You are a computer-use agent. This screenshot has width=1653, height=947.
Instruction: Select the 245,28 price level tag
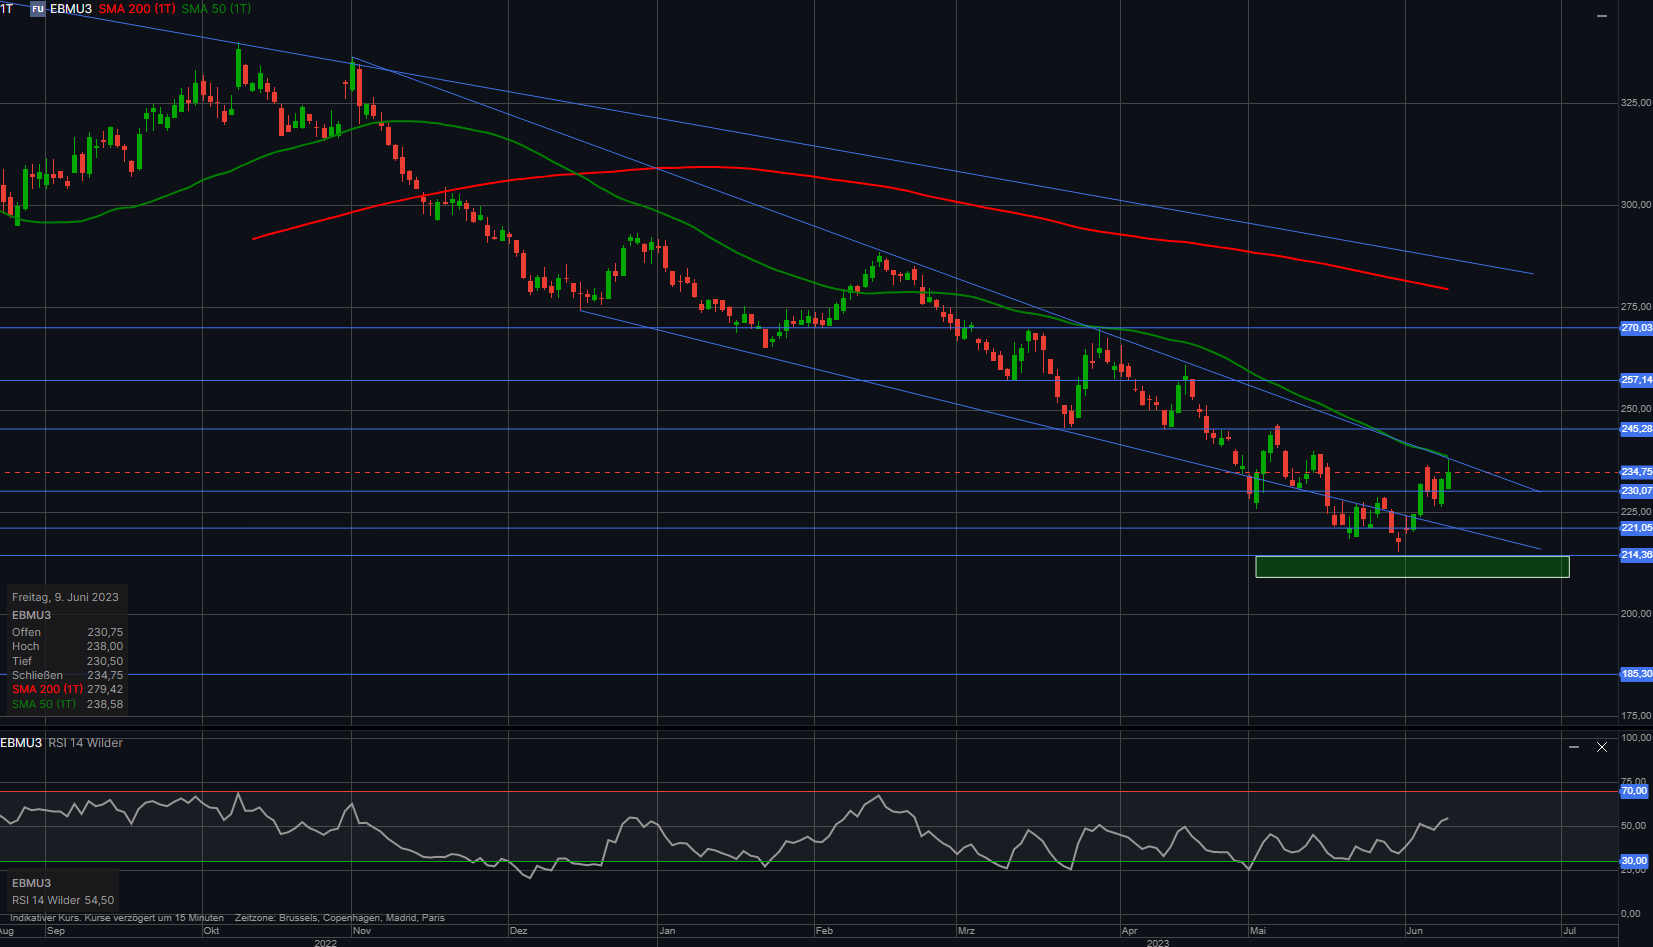click(1636, 429)
